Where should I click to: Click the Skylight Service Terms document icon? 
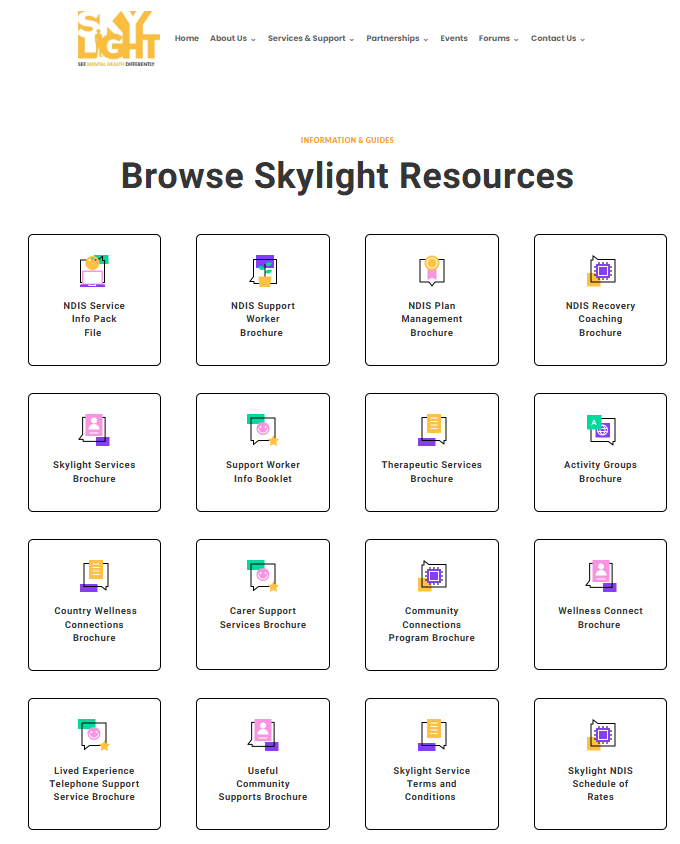click(x=432, y=735)
